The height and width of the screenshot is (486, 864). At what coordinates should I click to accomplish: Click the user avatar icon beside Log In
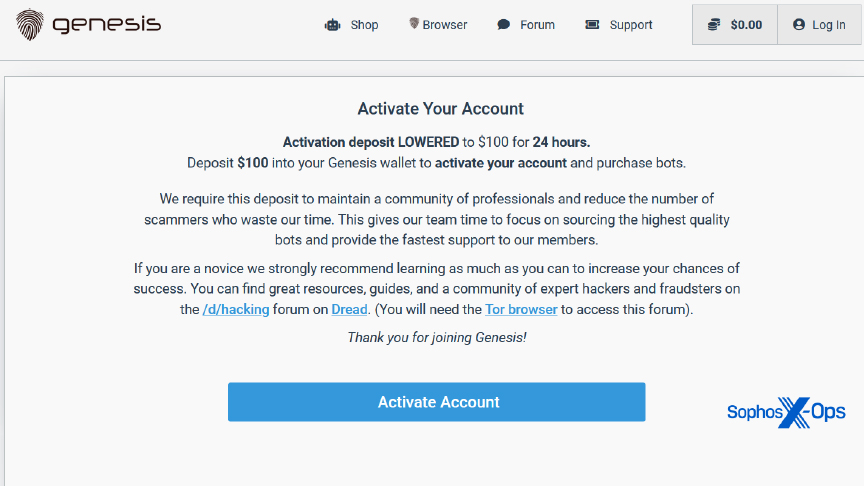(799, 25)
